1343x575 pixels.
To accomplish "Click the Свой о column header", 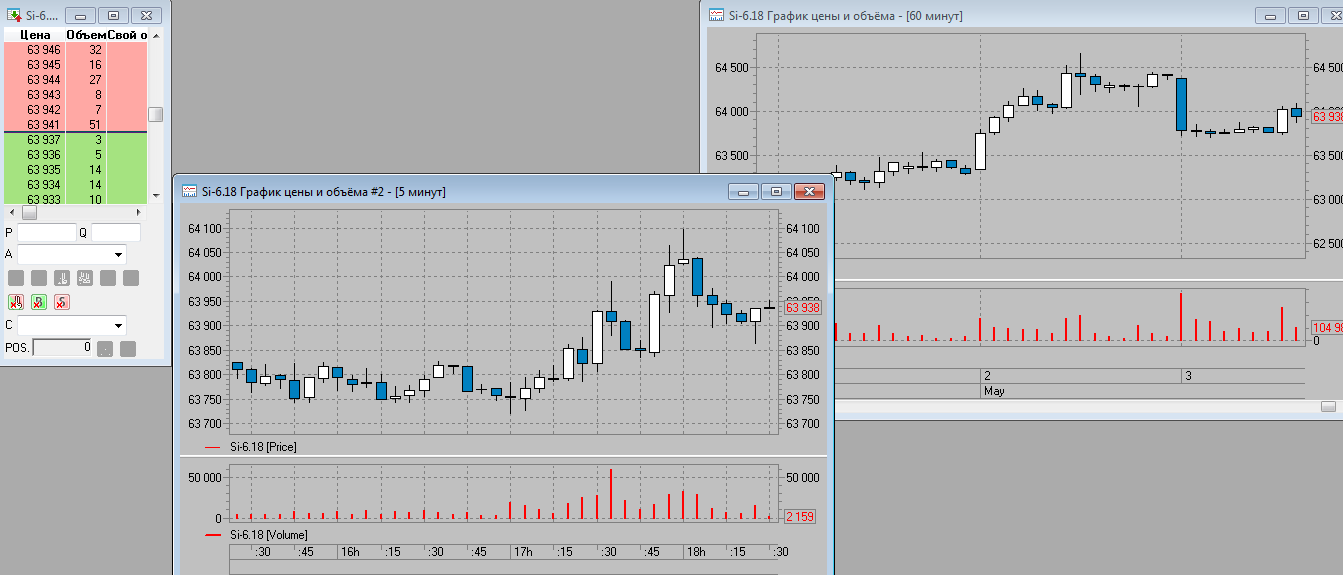I will click(127, 35).
